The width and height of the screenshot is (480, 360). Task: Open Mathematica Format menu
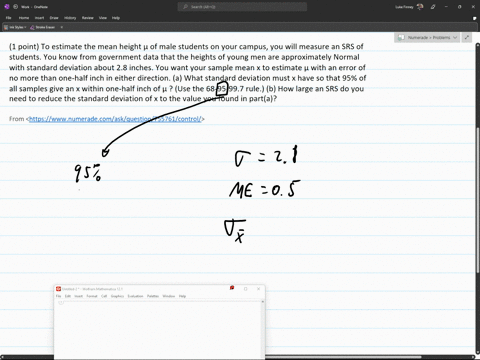[92, 296]
